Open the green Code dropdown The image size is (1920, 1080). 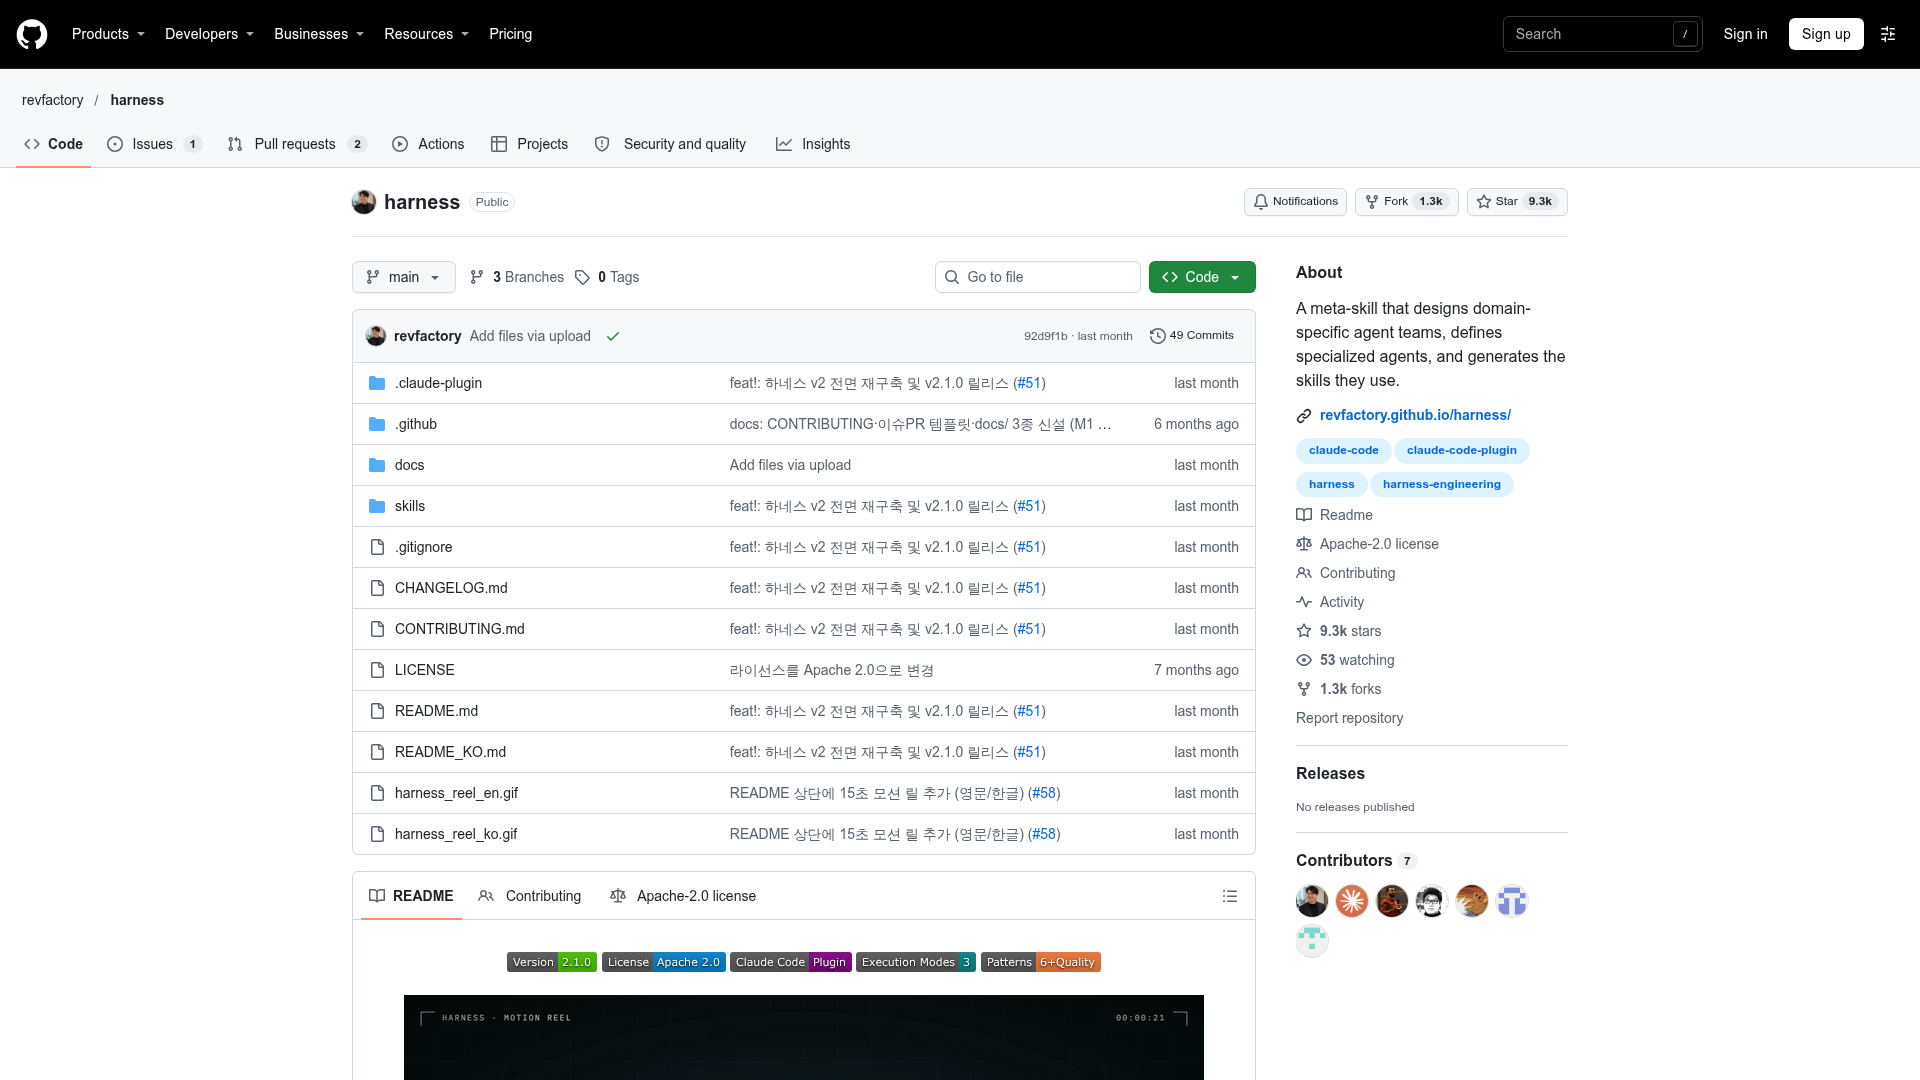1202,277
